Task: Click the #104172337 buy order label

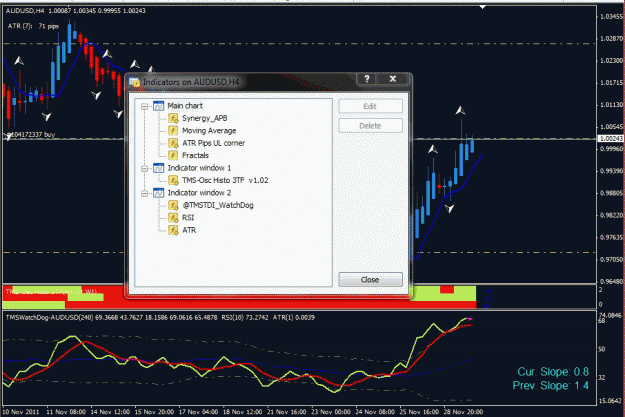Action: (30, 134)
